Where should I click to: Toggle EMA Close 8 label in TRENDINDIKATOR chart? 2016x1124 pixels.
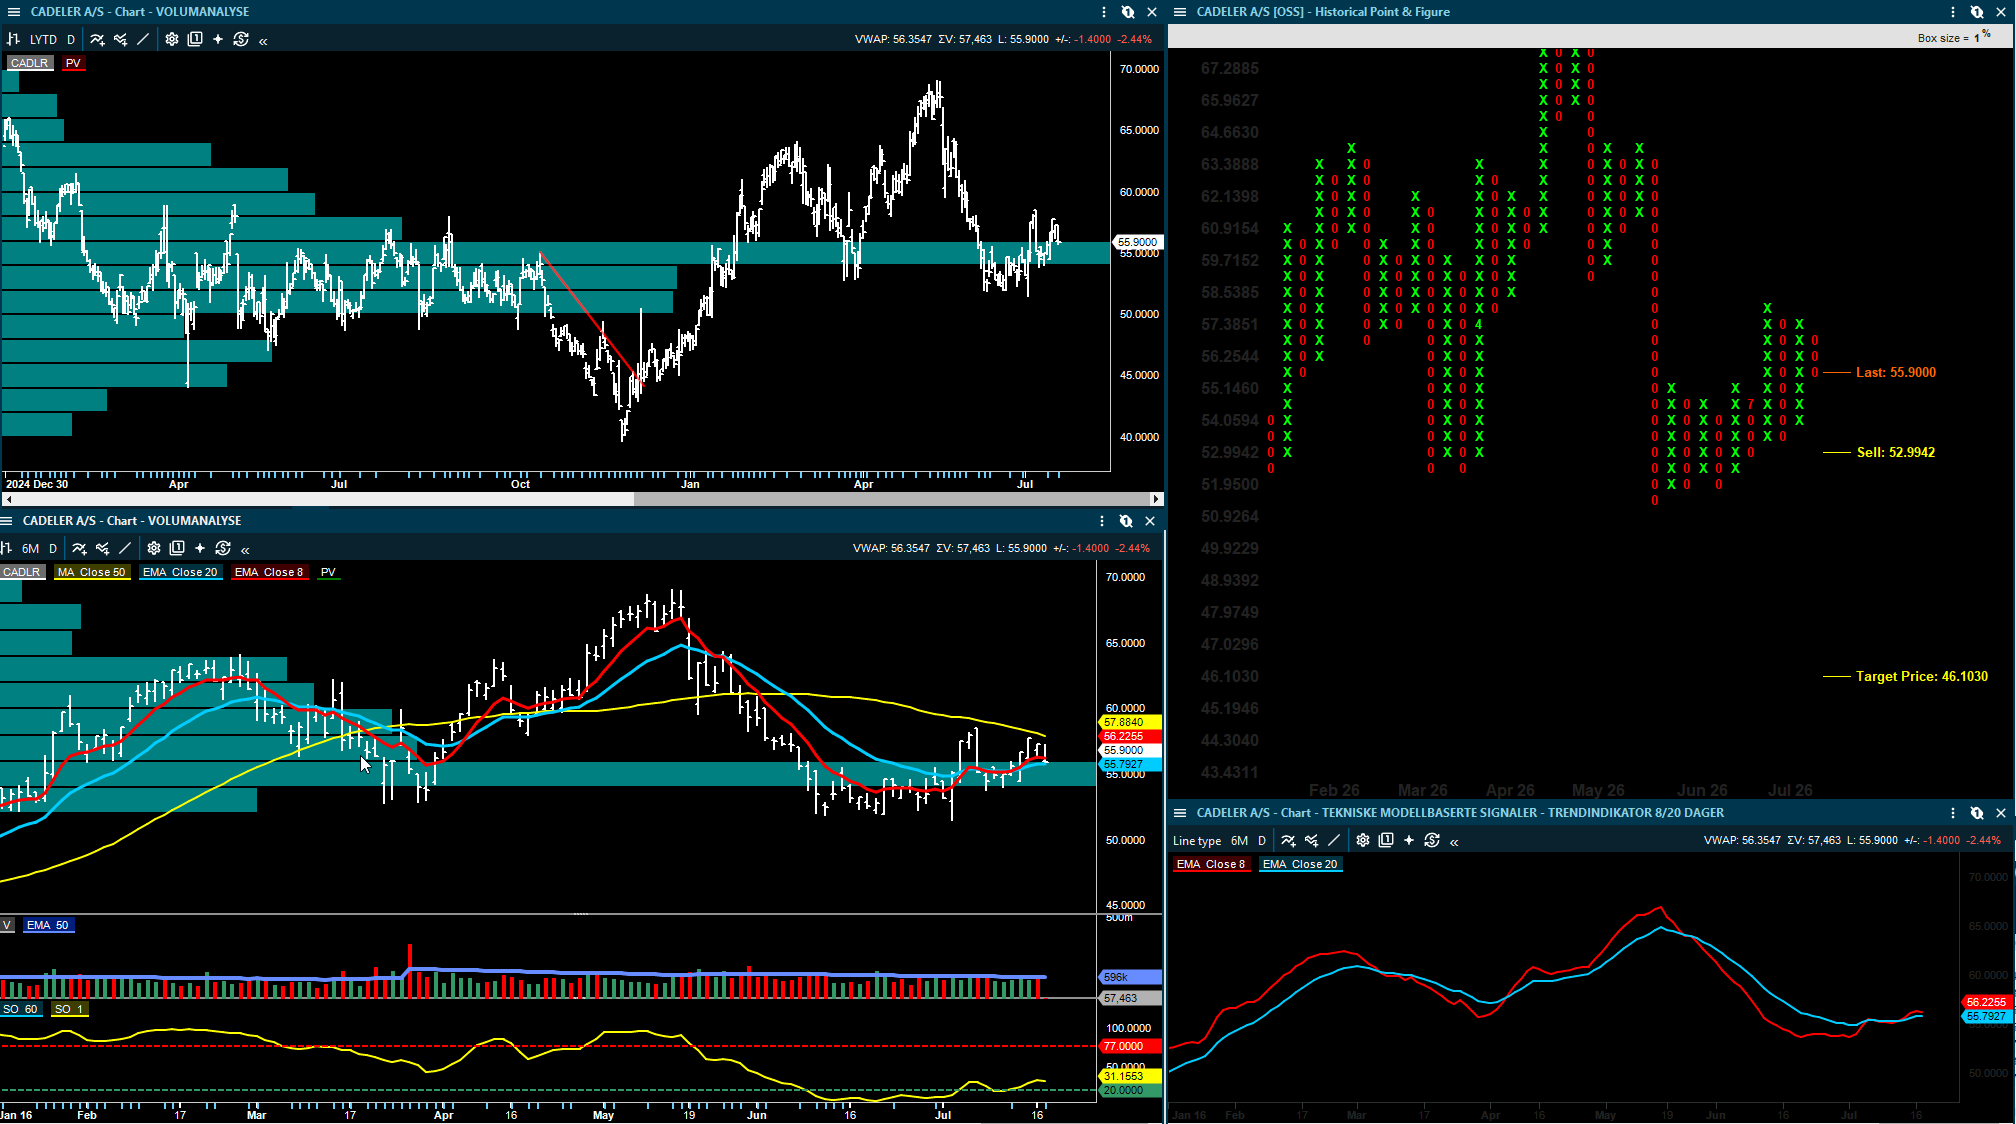point(1211,864)
